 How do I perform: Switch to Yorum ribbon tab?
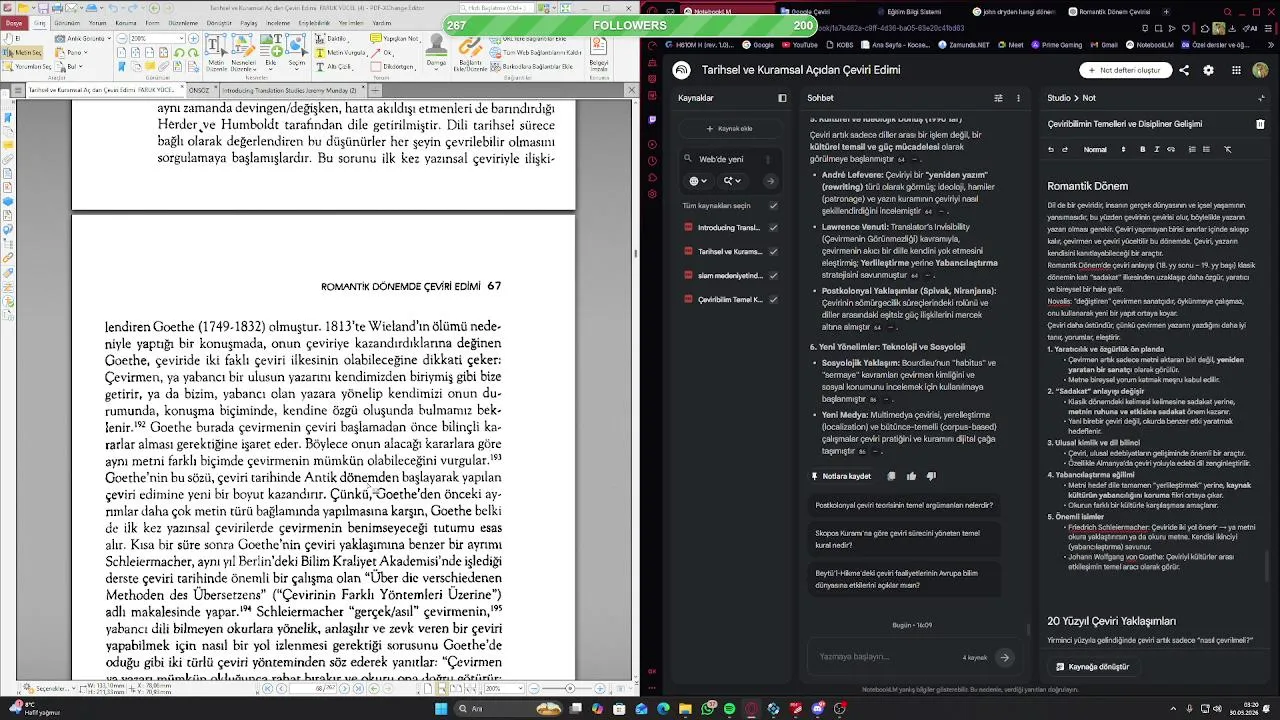pos(97,23)
